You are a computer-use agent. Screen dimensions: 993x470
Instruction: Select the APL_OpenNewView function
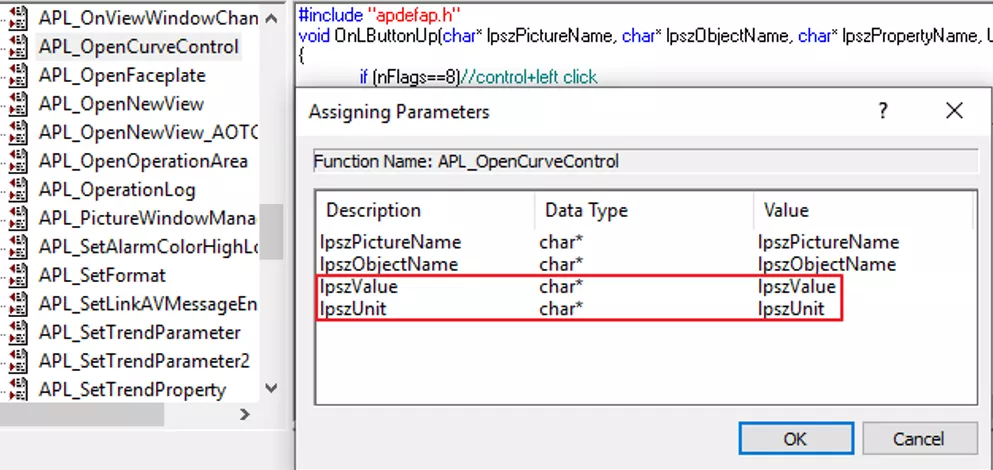click(122, 104)
